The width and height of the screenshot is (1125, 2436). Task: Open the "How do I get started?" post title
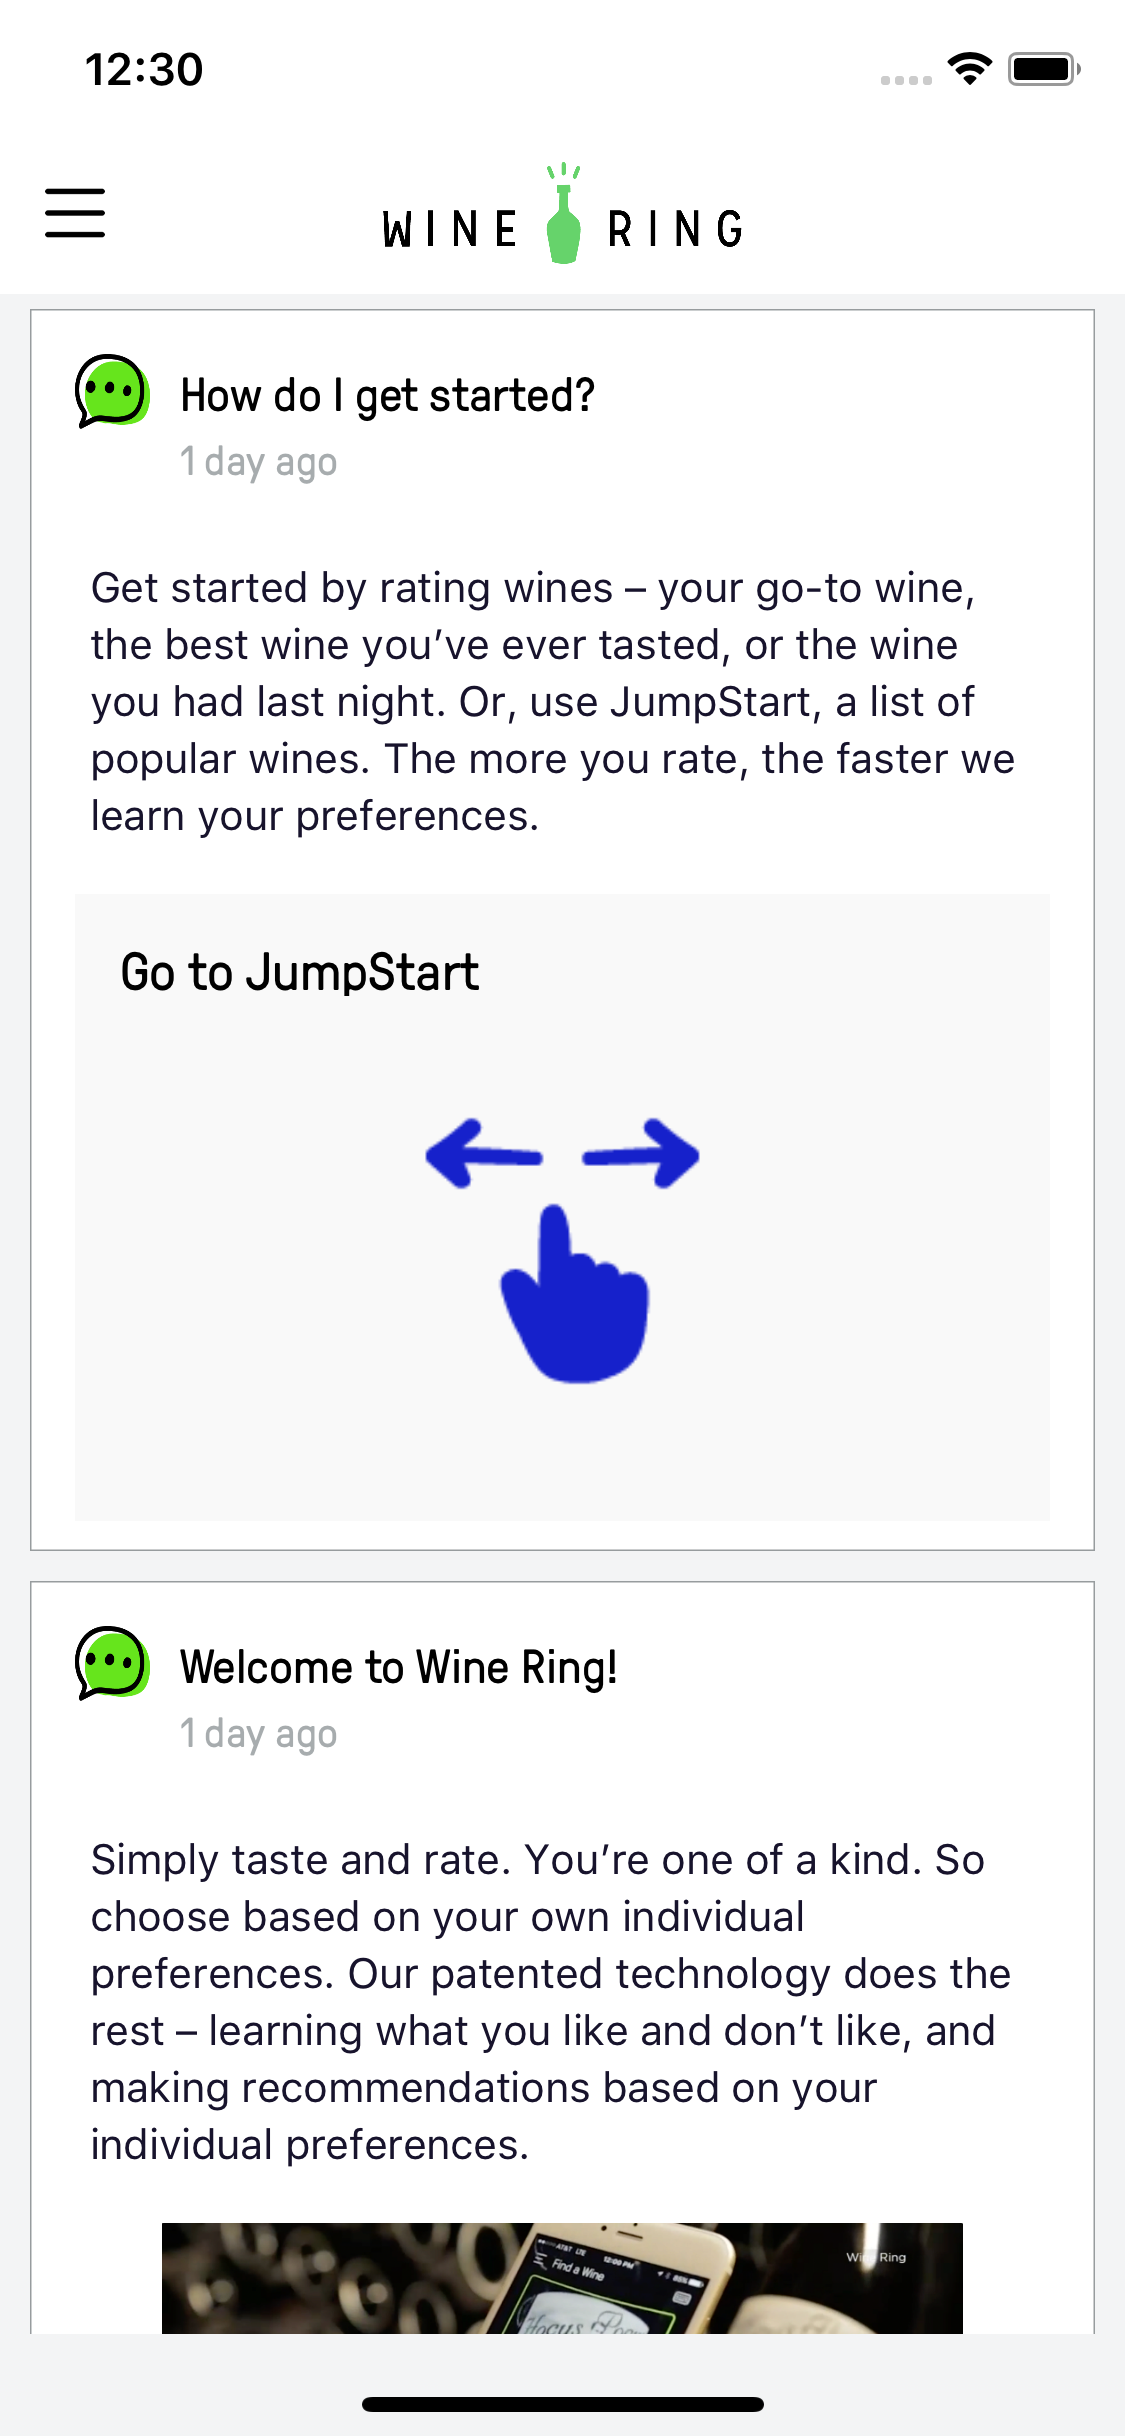[x=387, y=396]
